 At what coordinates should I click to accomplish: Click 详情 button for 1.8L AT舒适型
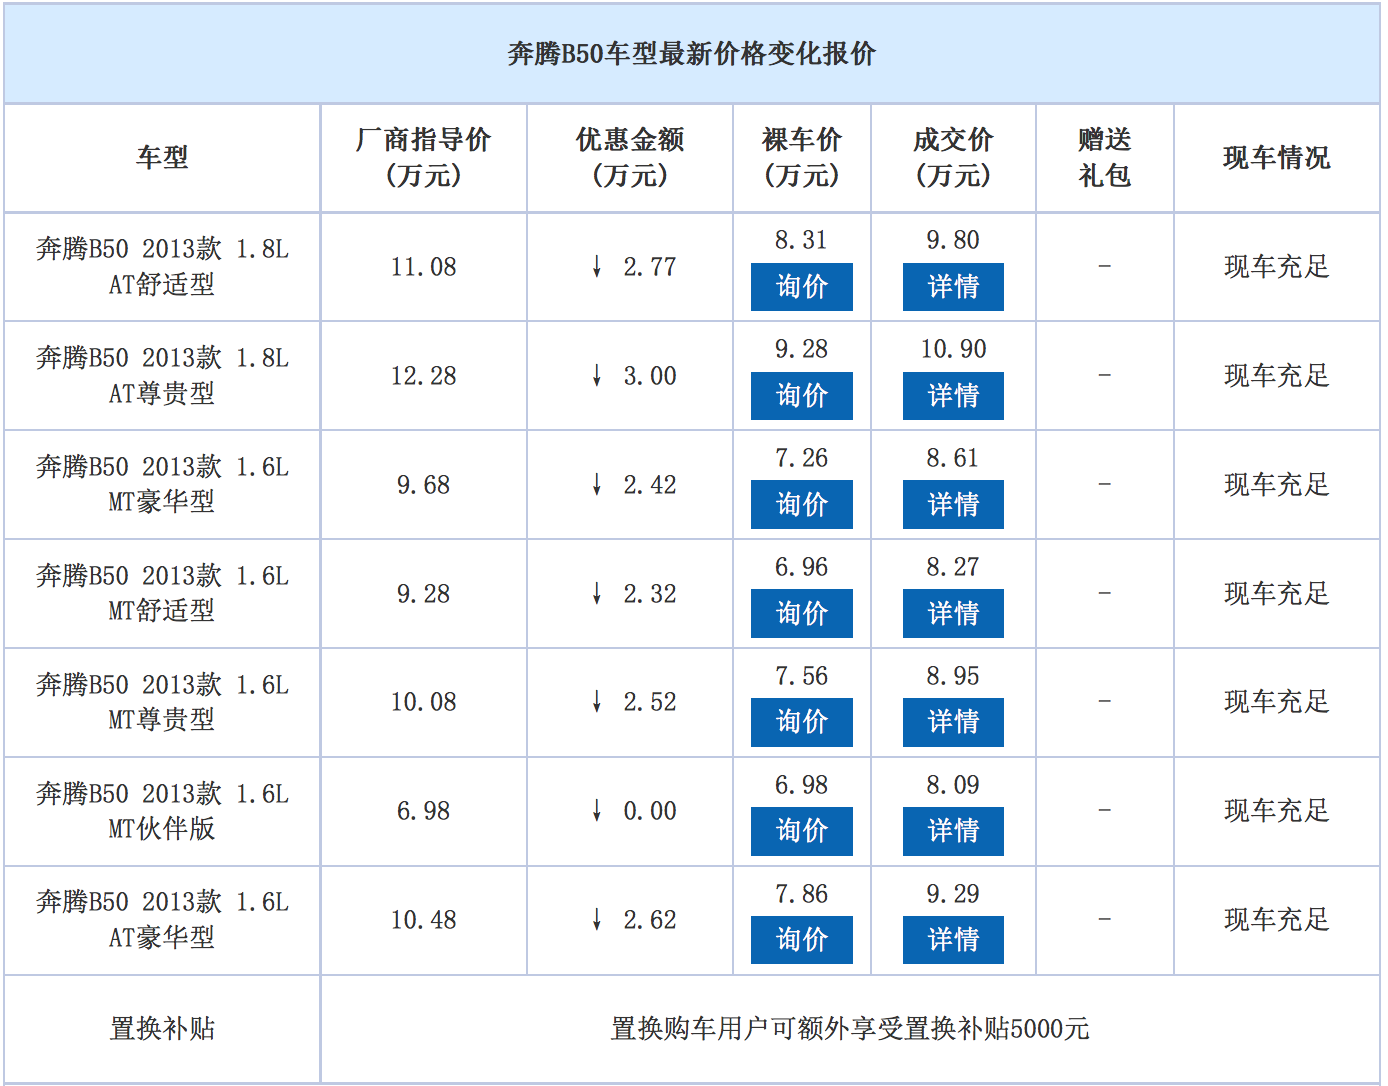tap(953, 287)
